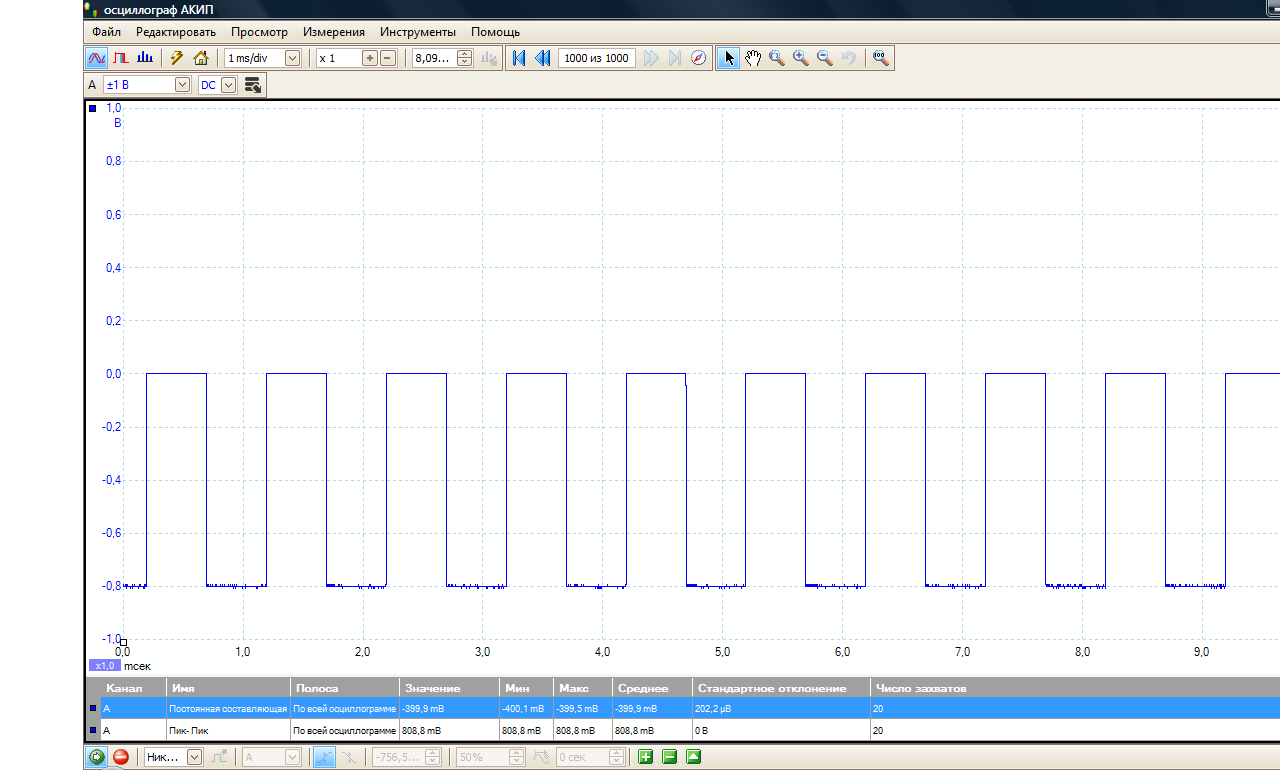Click the auto setup lightning icon
The width and height of the screenshot is (1280, 770).
(177, 58)
